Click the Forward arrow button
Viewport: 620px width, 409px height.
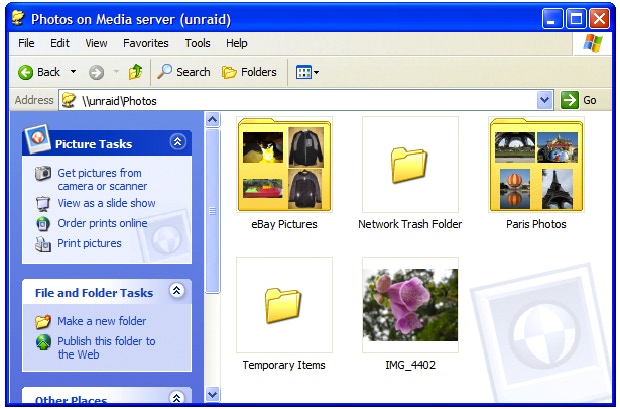point(97,72)
